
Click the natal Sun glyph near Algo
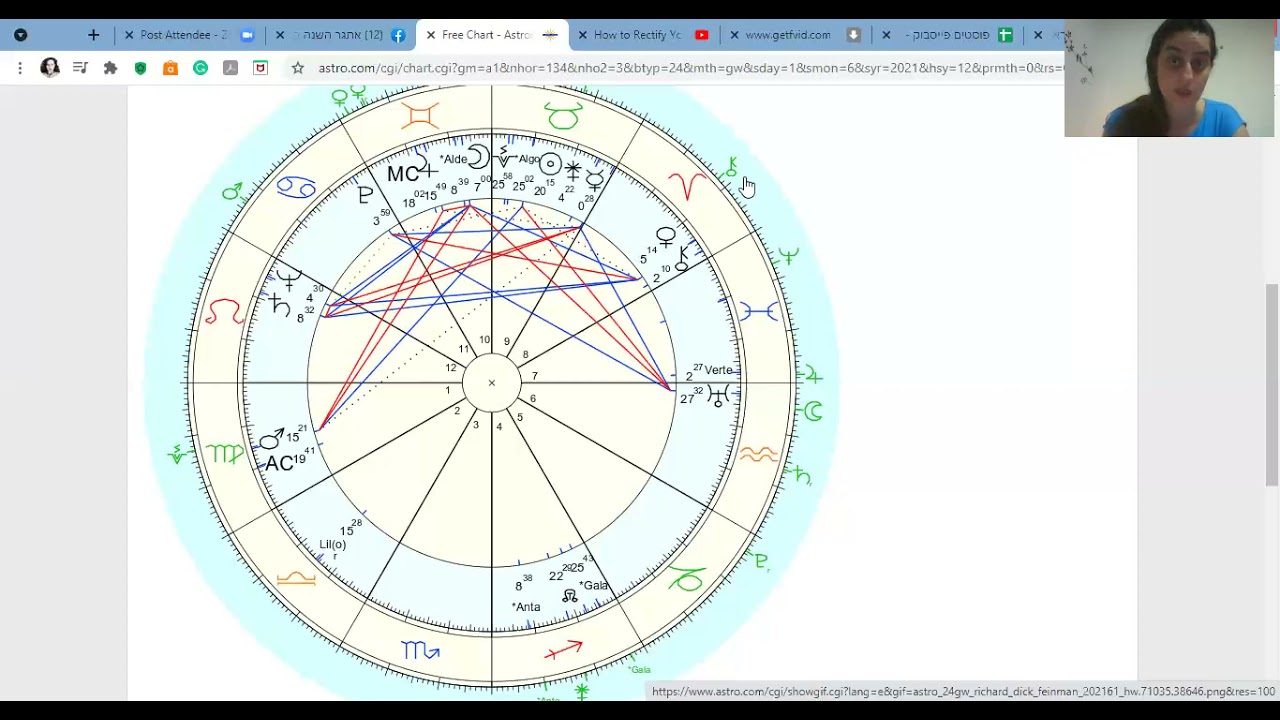coord(550,163)
